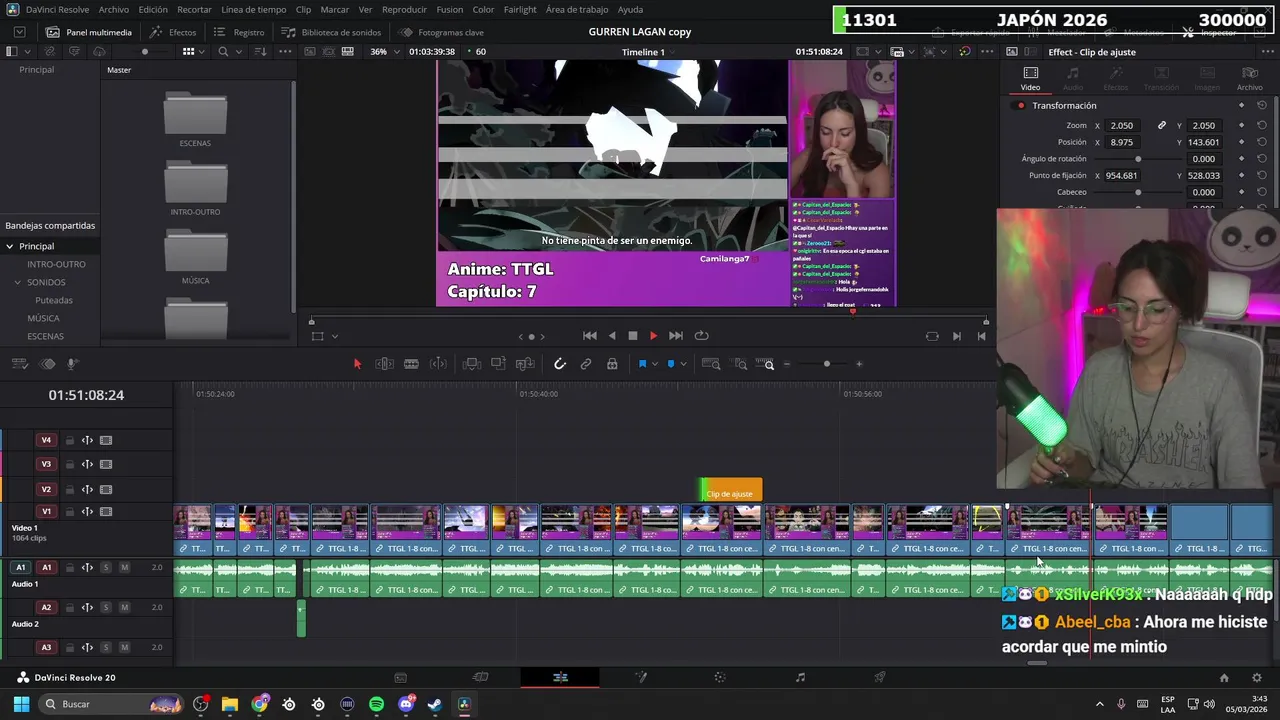Play timeline in reverse
Screen dimensions: 1280x720
(612, 336)
